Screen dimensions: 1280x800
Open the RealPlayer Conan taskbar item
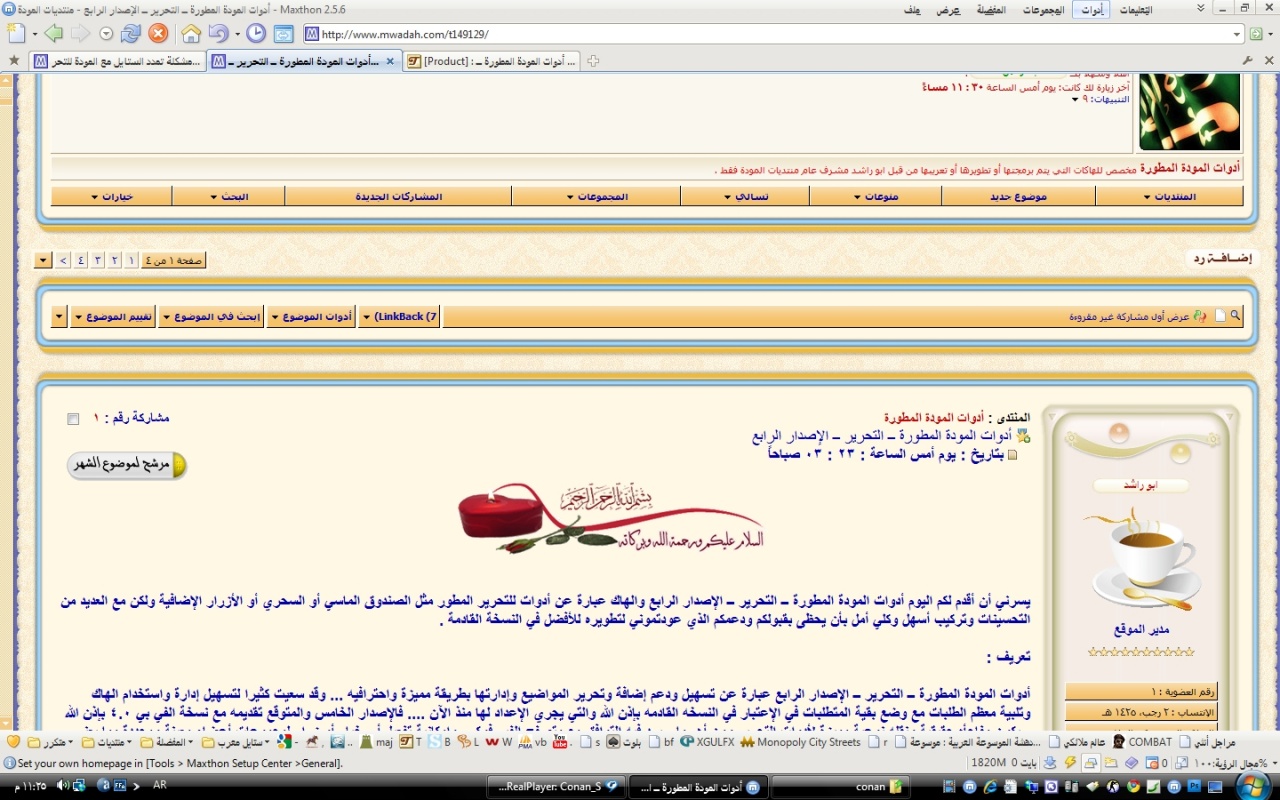tap(556, 787)
